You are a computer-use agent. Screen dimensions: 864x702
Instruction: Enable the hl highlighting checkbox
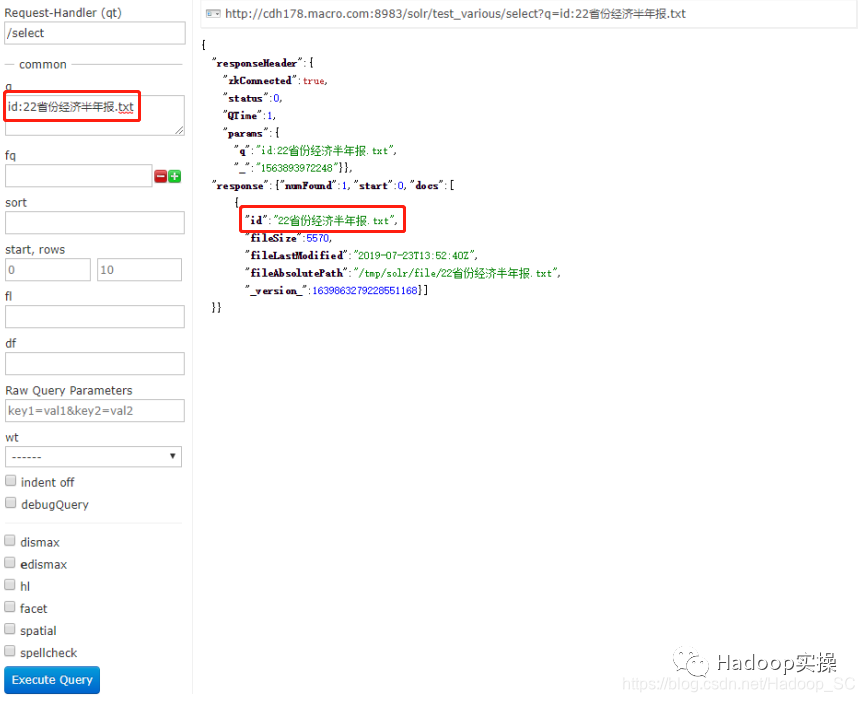tap(10, 585)
